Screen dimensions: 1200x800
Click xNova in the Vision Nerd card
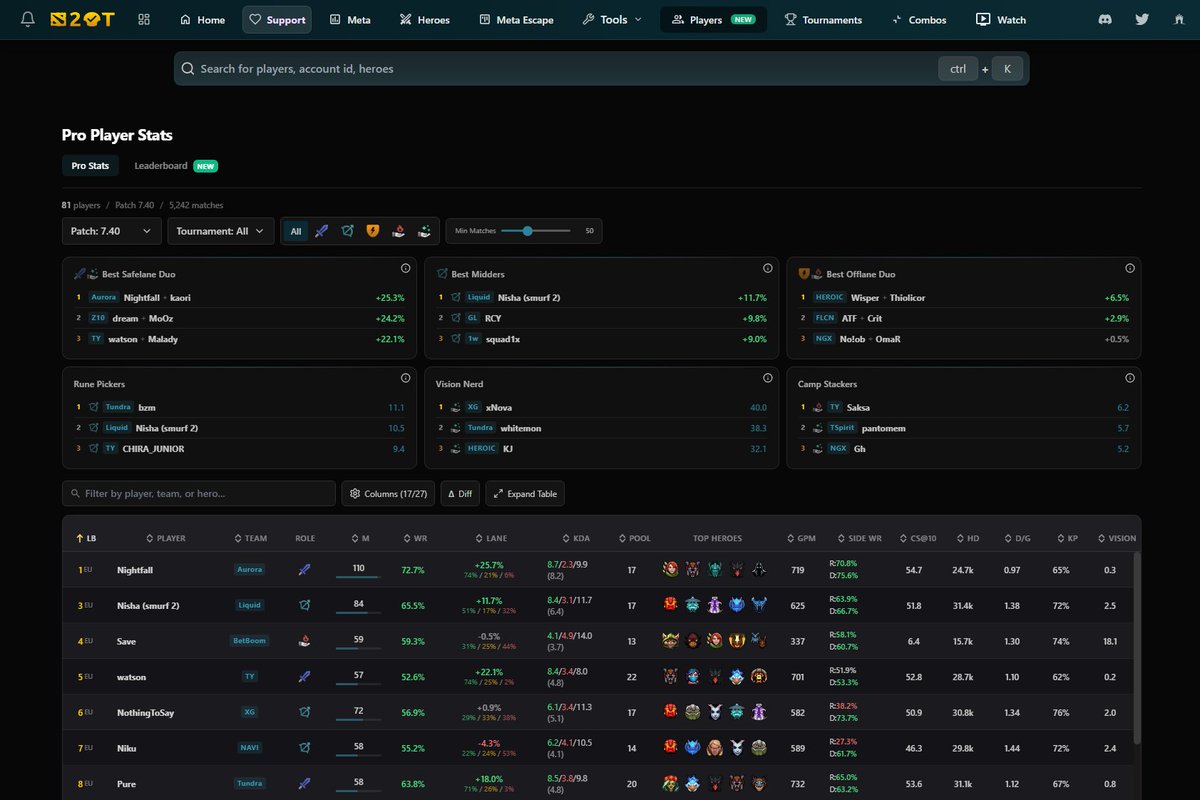500,408
